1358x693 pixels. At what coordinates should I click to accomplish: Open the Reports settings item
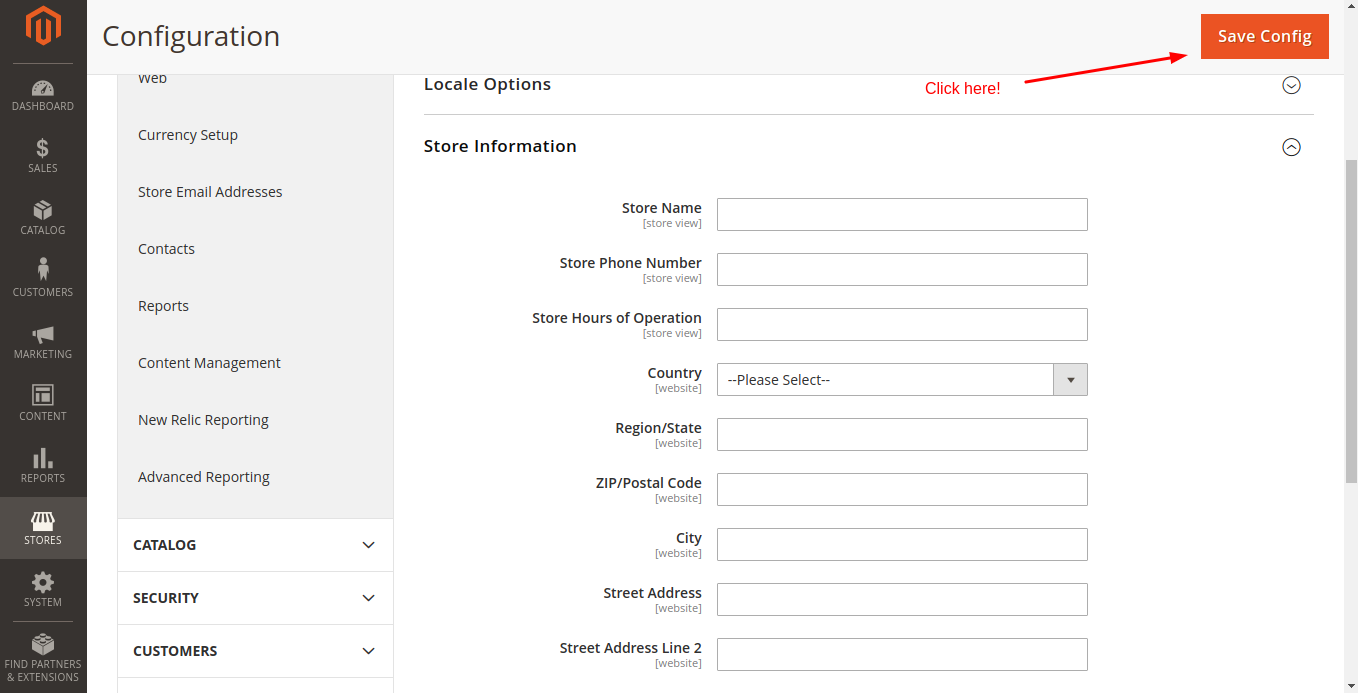[163, 306]
